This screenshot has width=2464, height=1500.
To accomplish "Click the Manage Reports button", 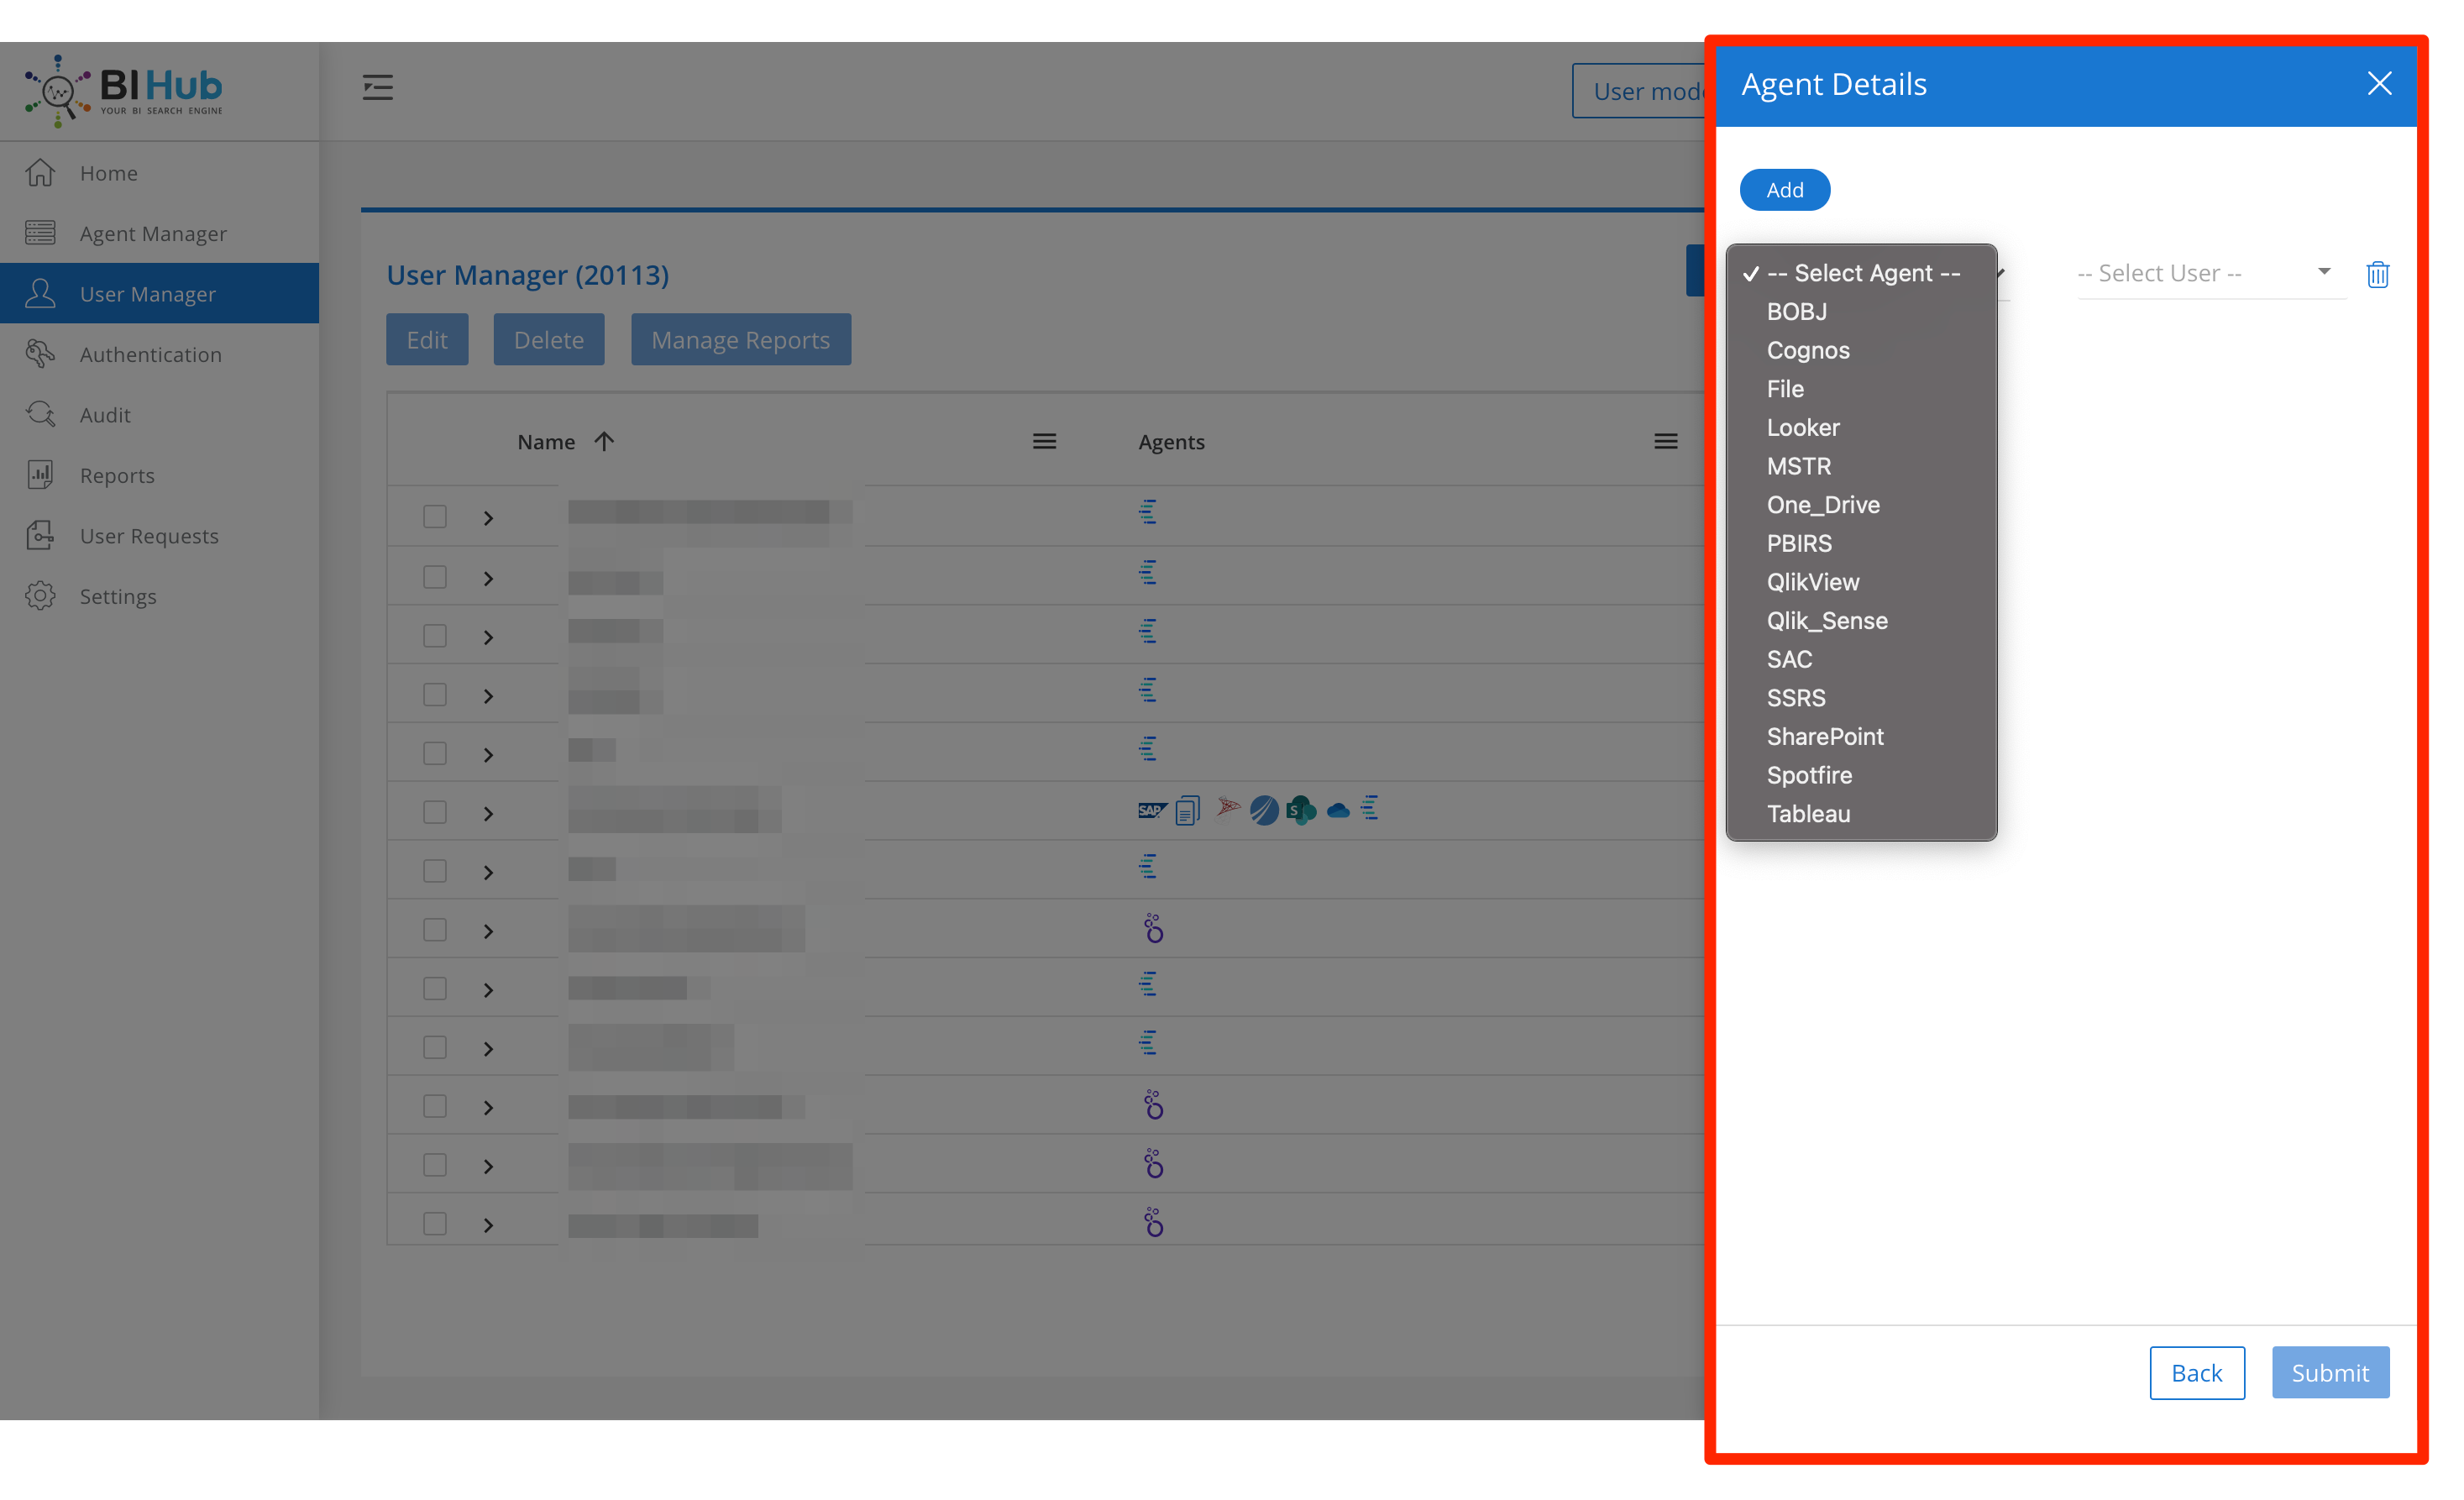I will pos(740,340).
